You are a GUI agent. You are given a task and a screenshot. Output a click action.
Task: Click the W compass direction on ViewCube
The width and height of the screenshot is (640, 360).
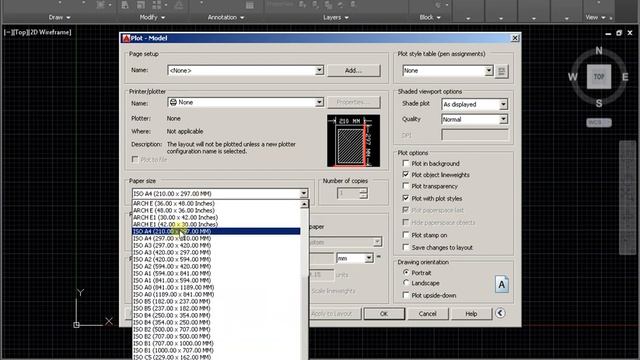(573, 77)
